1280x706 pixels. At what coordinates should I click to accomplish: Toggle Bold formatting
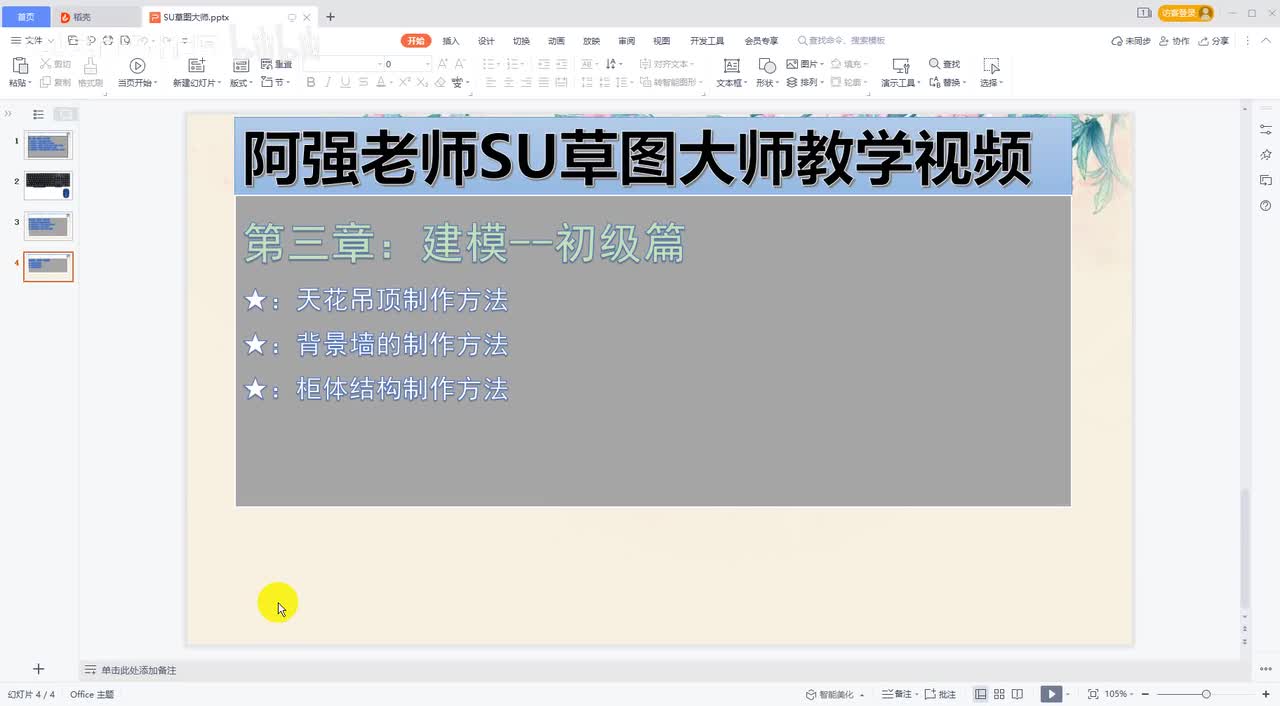(x=311, y=83)
